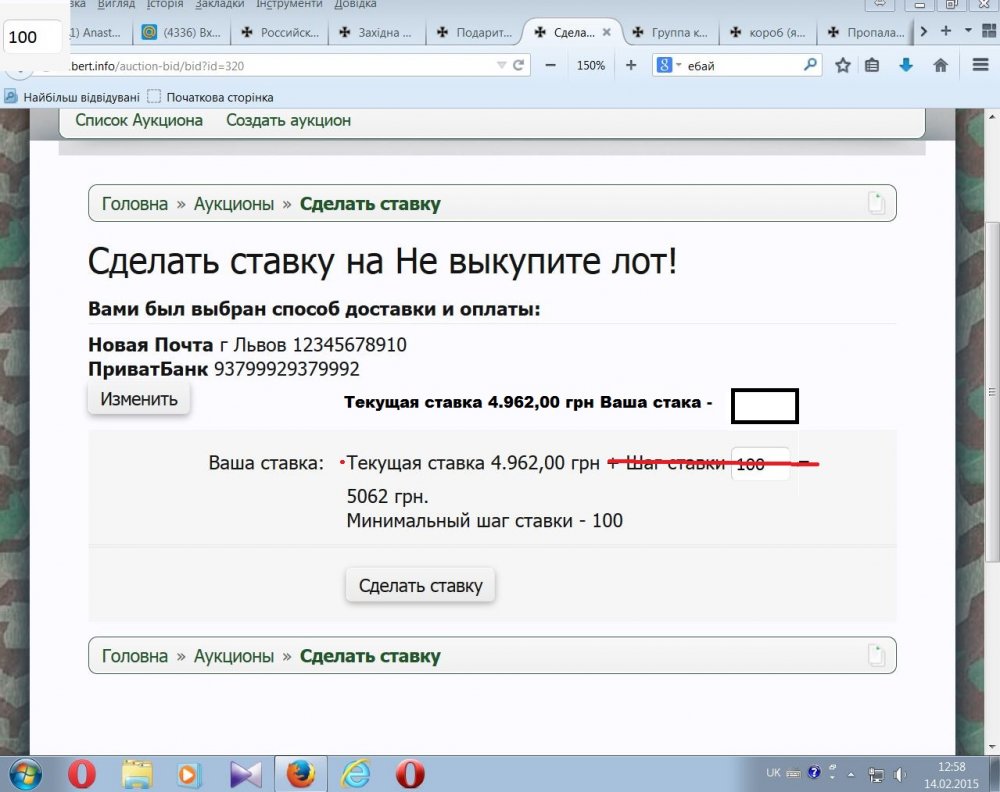Follow the 'Аукционы' breadcrumb link at top
Viewport: 1000px width, 792px height.
(233, 204)
